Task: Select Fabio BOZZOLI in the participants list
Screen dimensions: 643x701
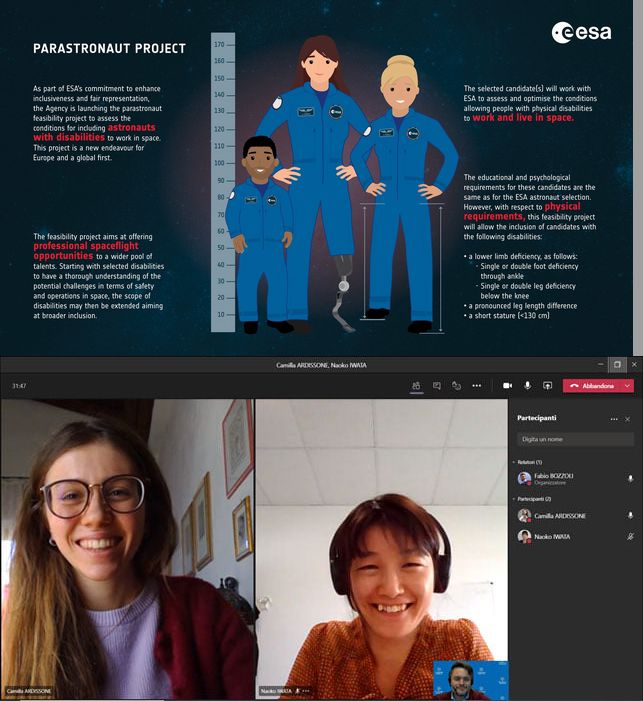Action: coord(575,479)
